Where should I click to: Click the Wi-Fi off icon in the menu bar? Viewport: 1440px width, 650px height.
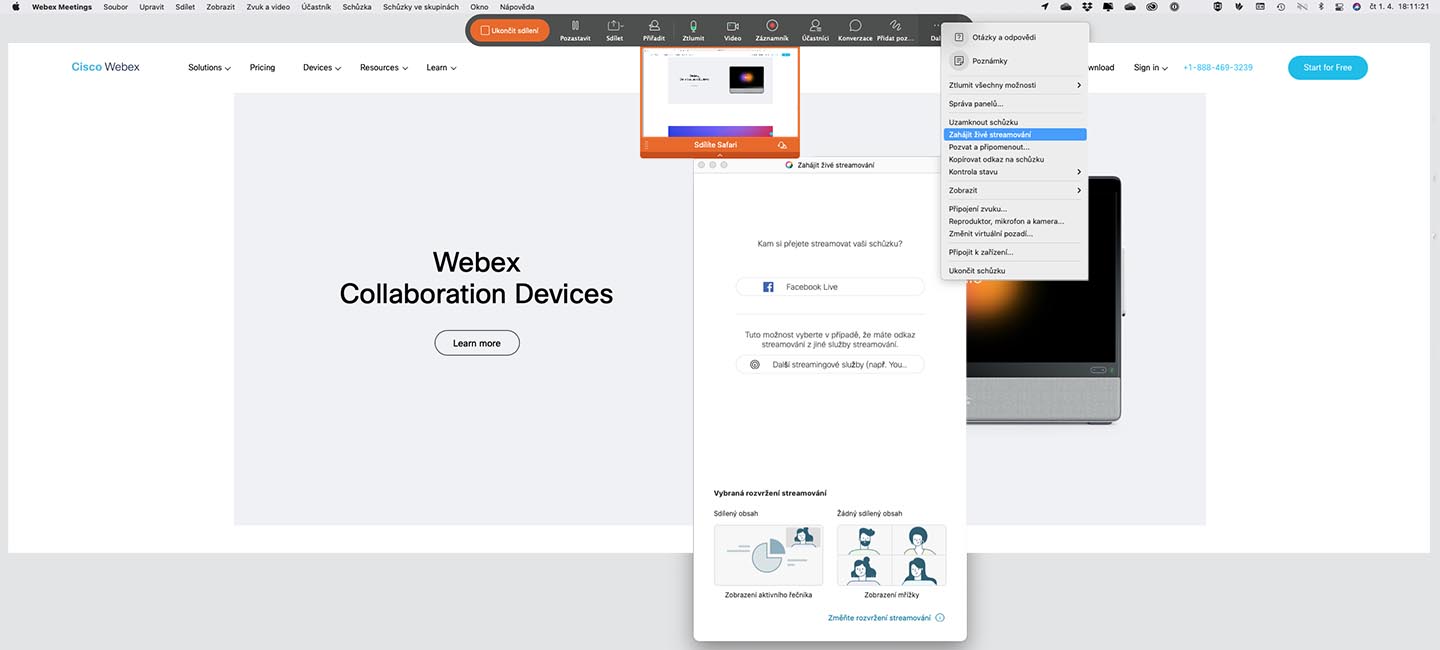coord(1301,6)
